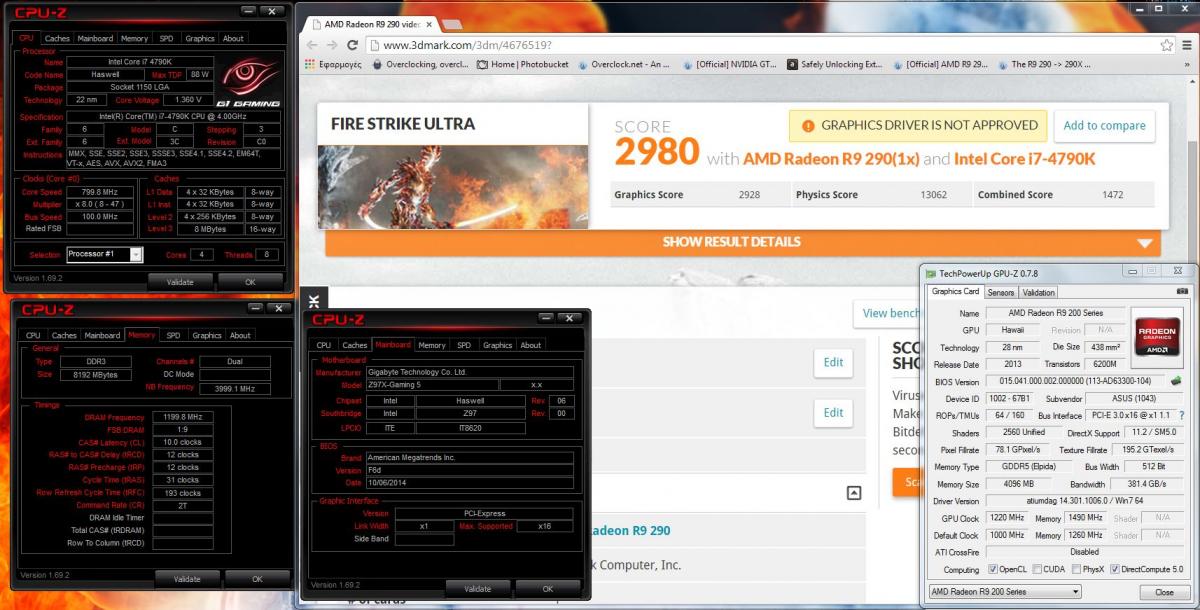Open the Overclock.net - An... bookmark
Screen dimensions: 1200x610
(622, 65)
